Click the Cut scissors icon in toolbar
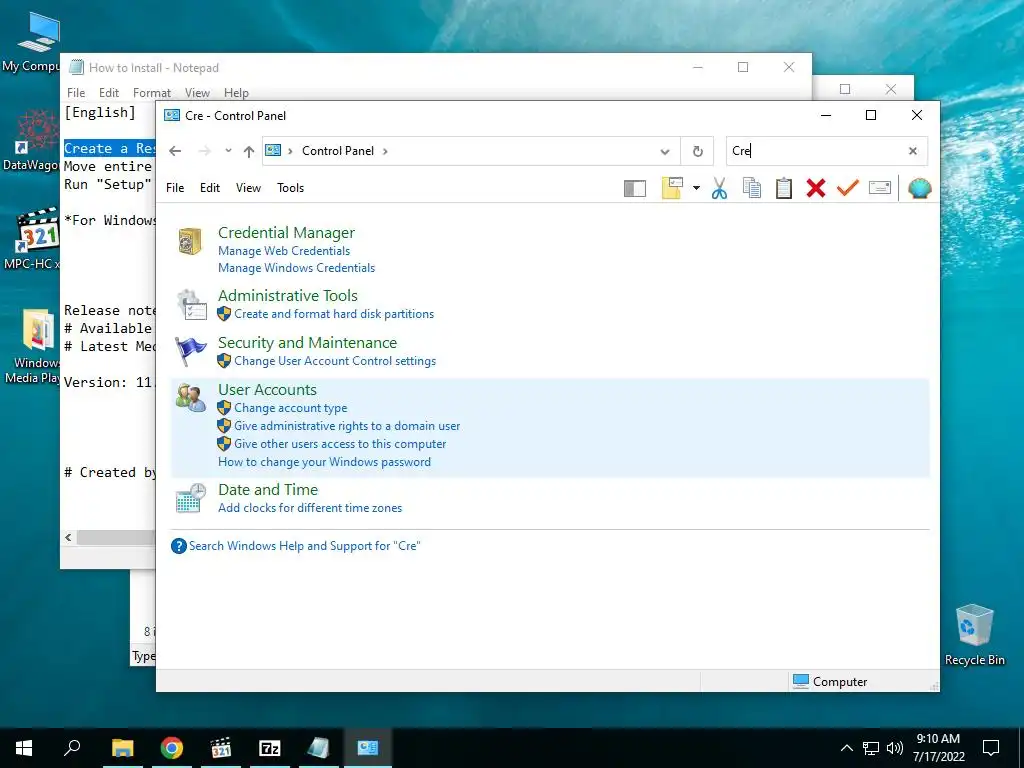Image resolution: width=1024 pixels, height=768 pixels. pos(719,188)
